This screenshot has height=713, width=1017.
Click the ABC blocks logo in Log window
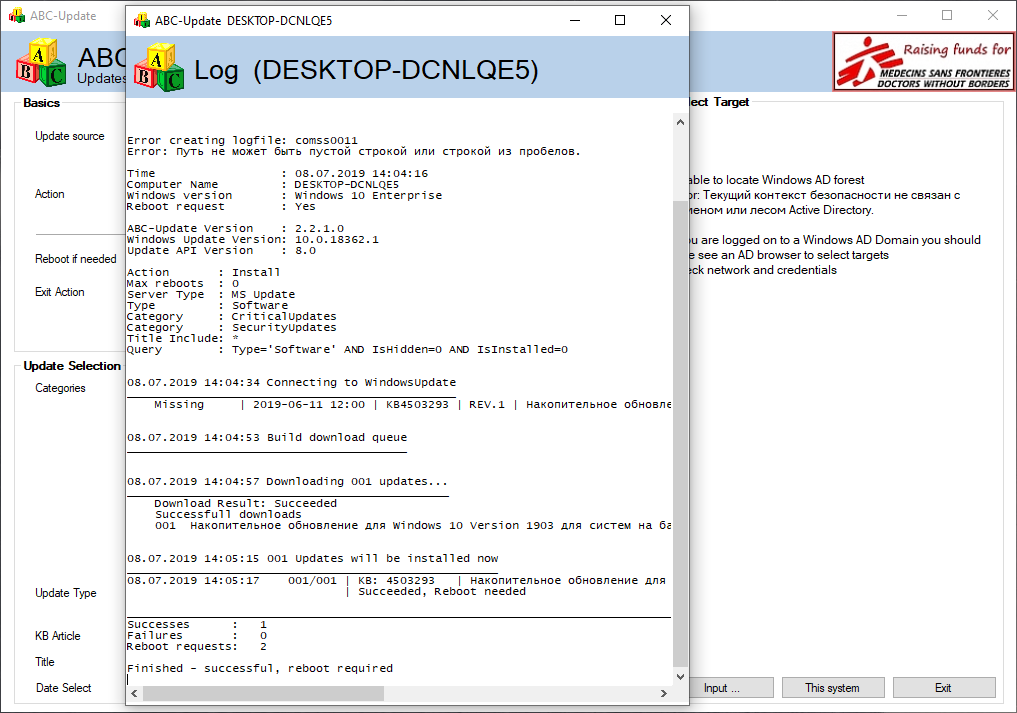point(159,67)
